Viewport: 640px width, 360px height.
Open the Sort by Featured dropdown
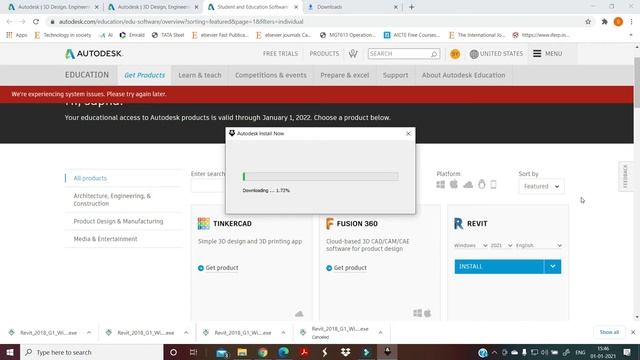tap(541, 186)
